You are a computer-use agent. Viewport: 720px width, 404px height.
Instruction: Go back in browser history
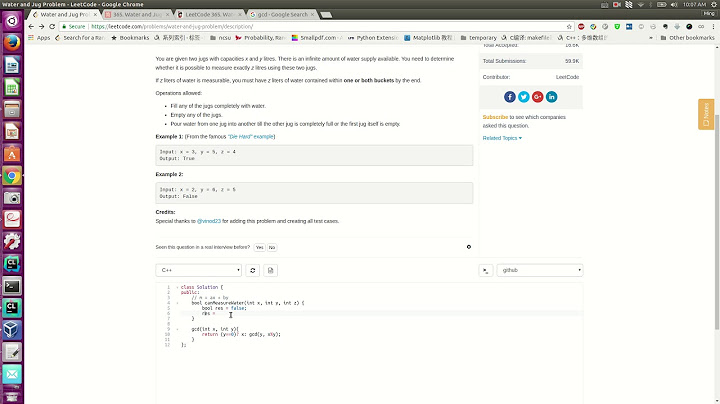(x=31, y=27)
